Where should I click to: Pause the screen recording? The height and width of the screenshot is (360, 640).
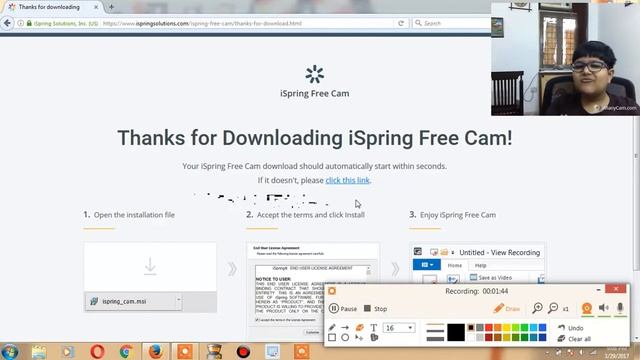[x=343, y=309]
